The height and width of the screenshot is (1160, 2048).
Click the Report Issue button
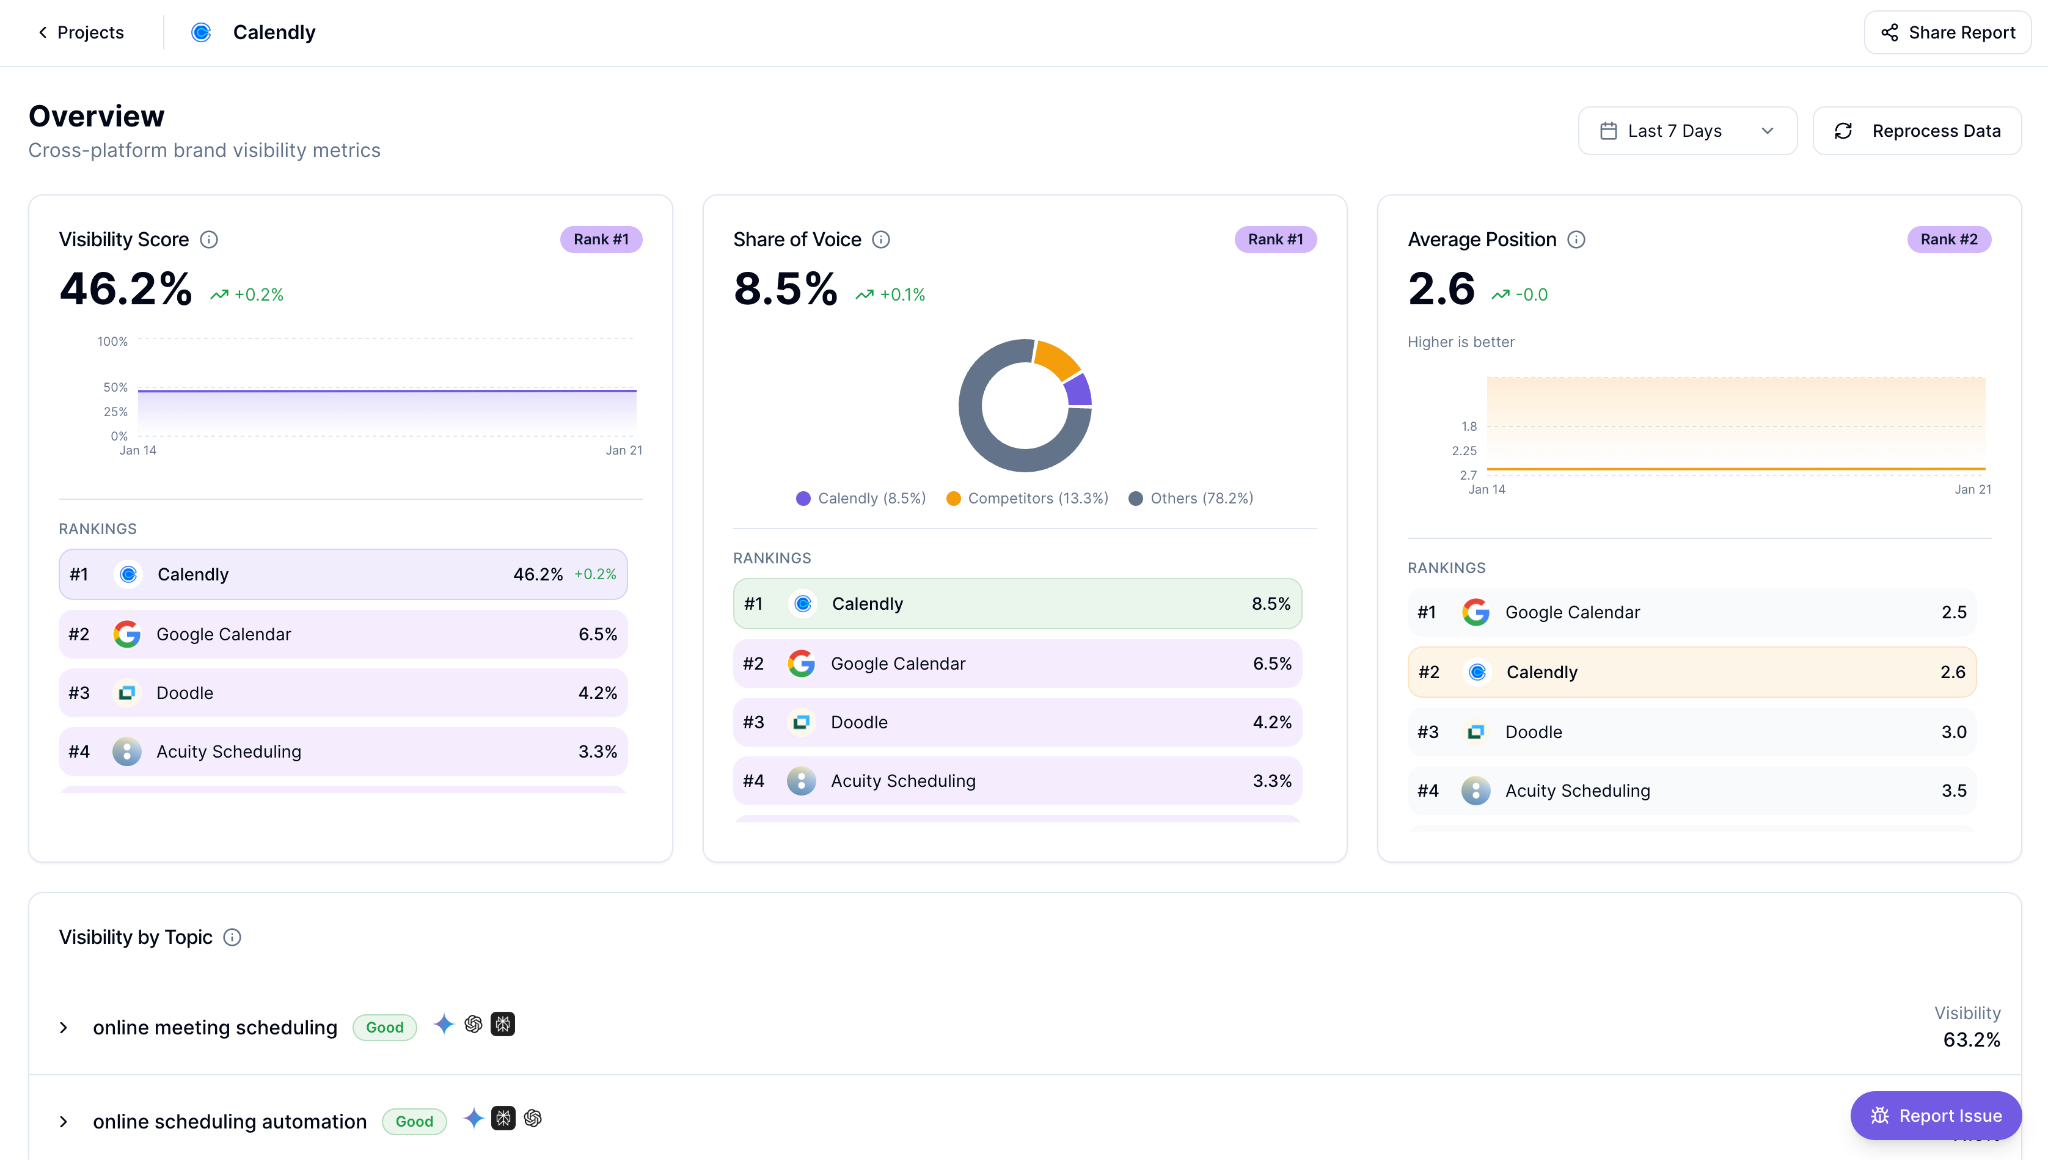point(1935,1116)
